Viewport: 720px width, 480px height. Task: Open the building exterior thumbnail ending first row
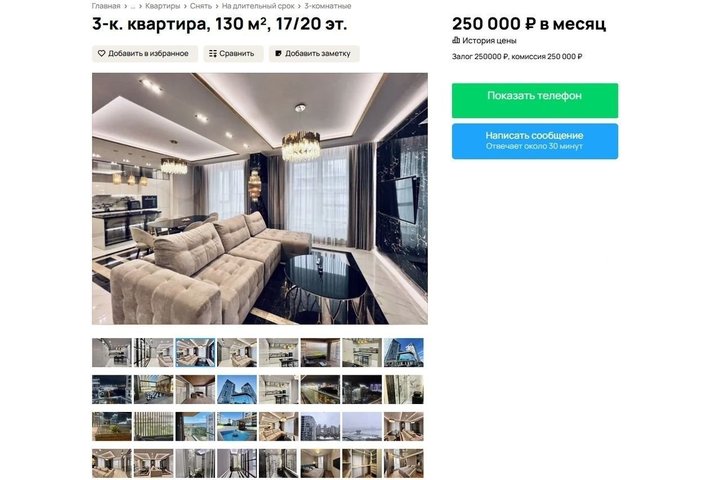404,352
